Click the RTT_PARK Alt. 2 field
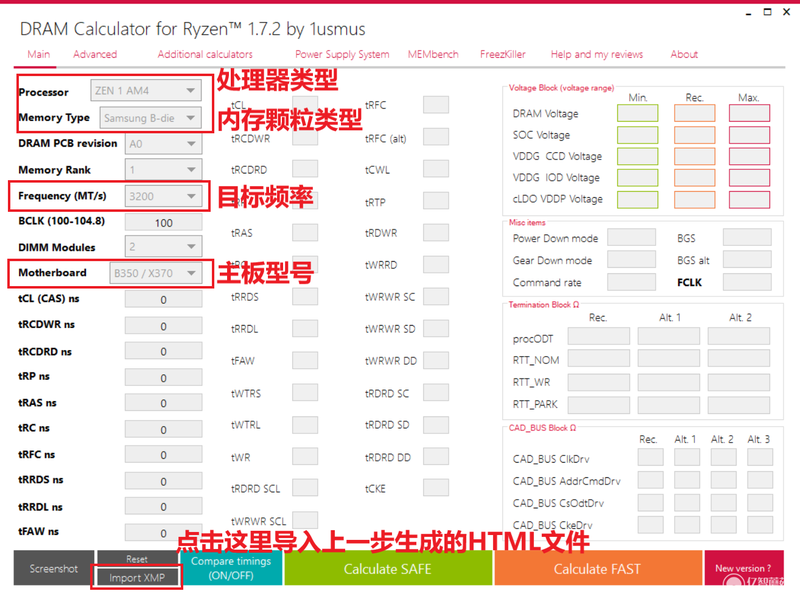This screenshot has width=800, height=602. pos(738,405)
